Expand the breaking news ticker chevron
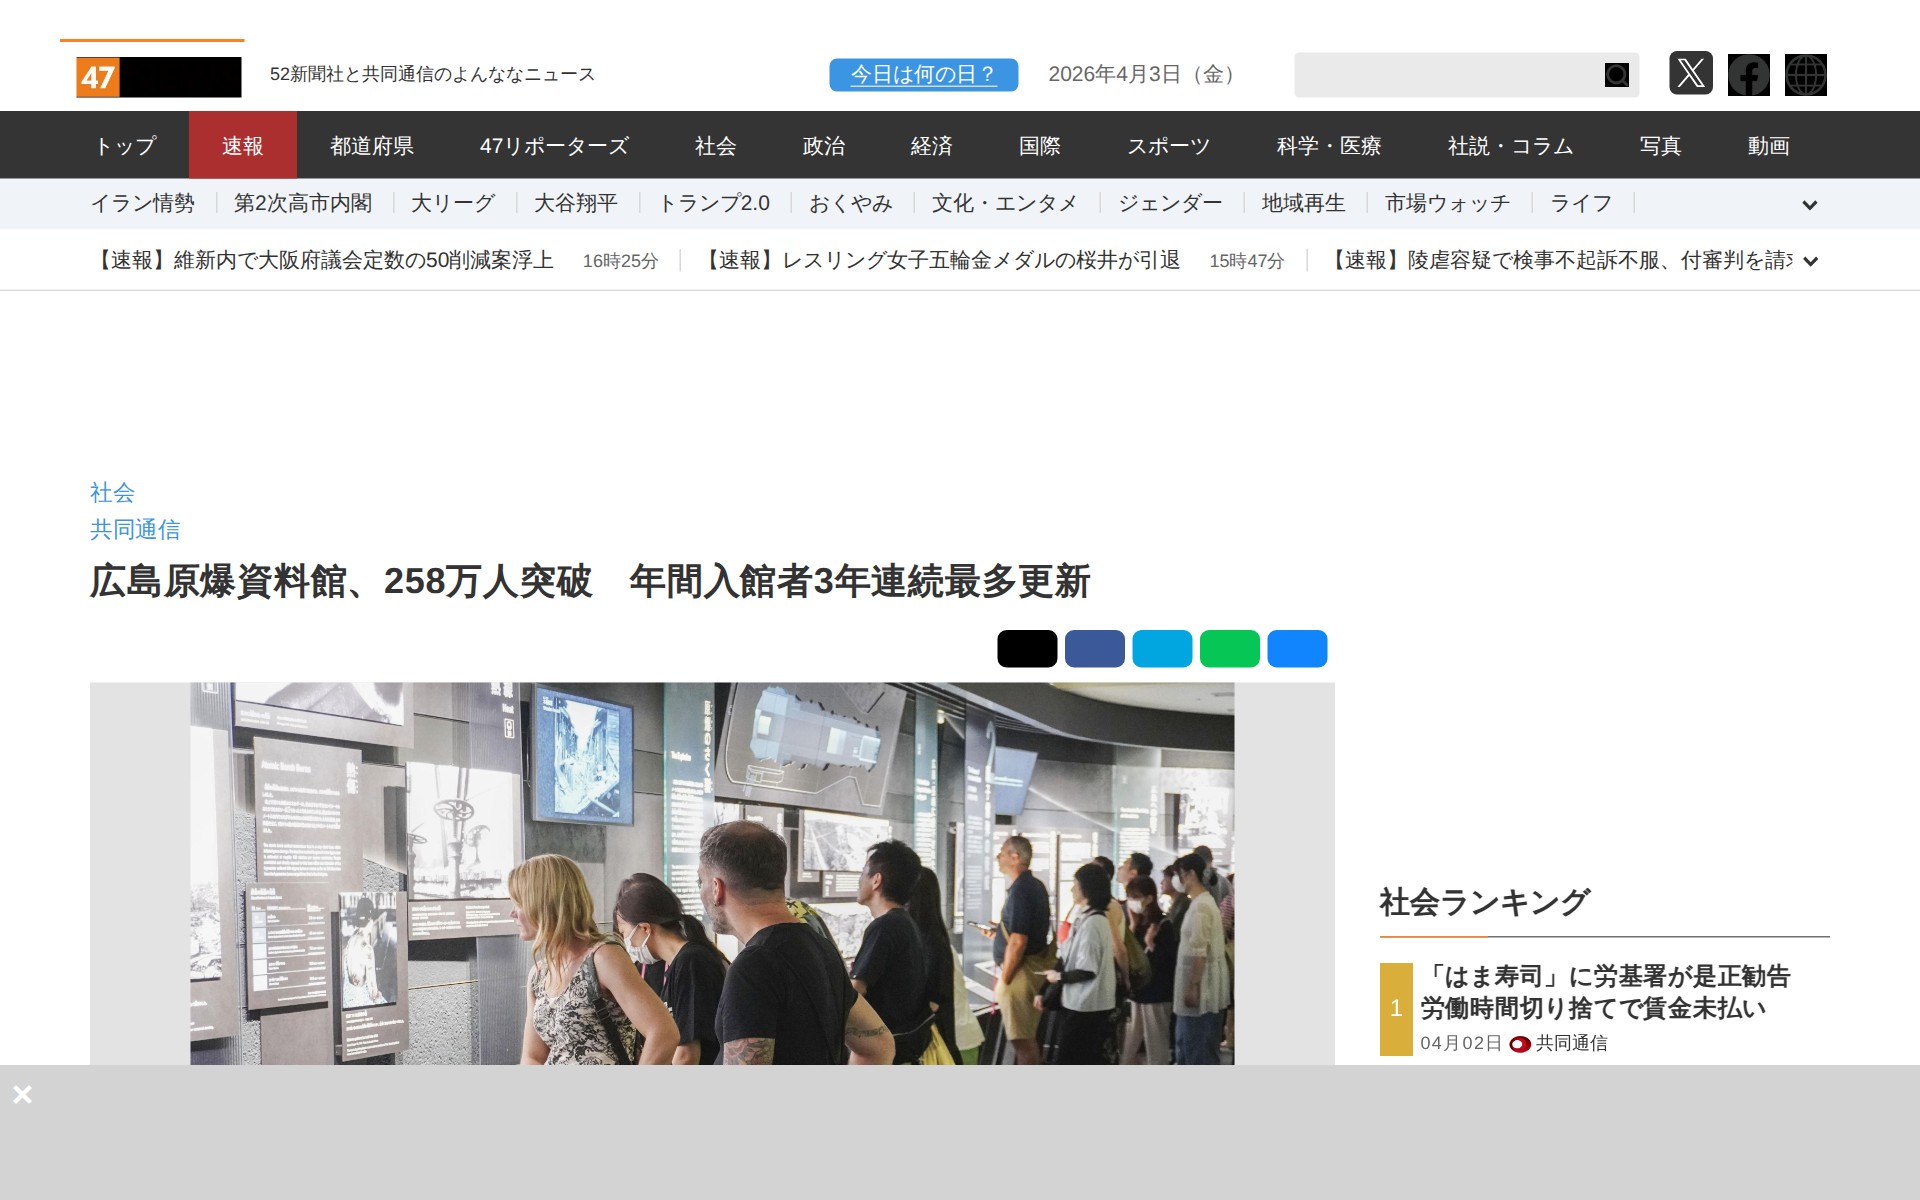Screen dimensions: 1920x1200 pos(1810,261)
